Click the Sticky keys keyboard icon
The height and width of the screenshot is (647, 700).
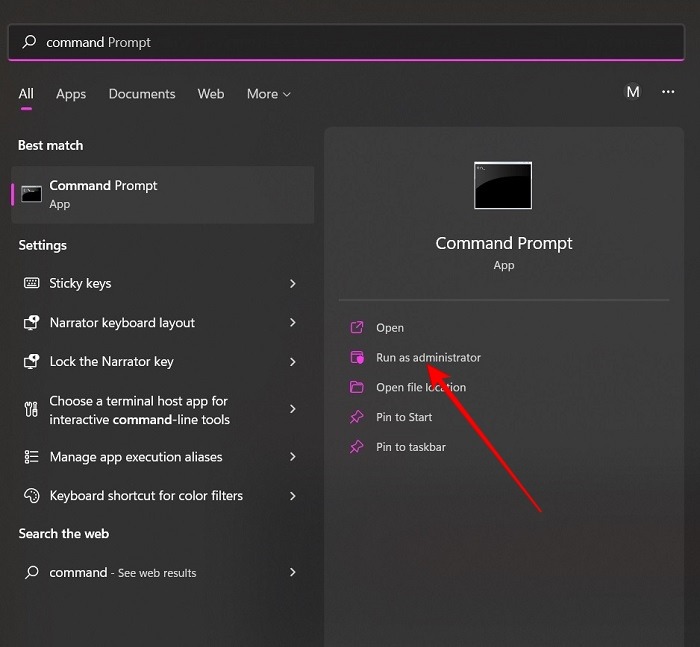31,284
